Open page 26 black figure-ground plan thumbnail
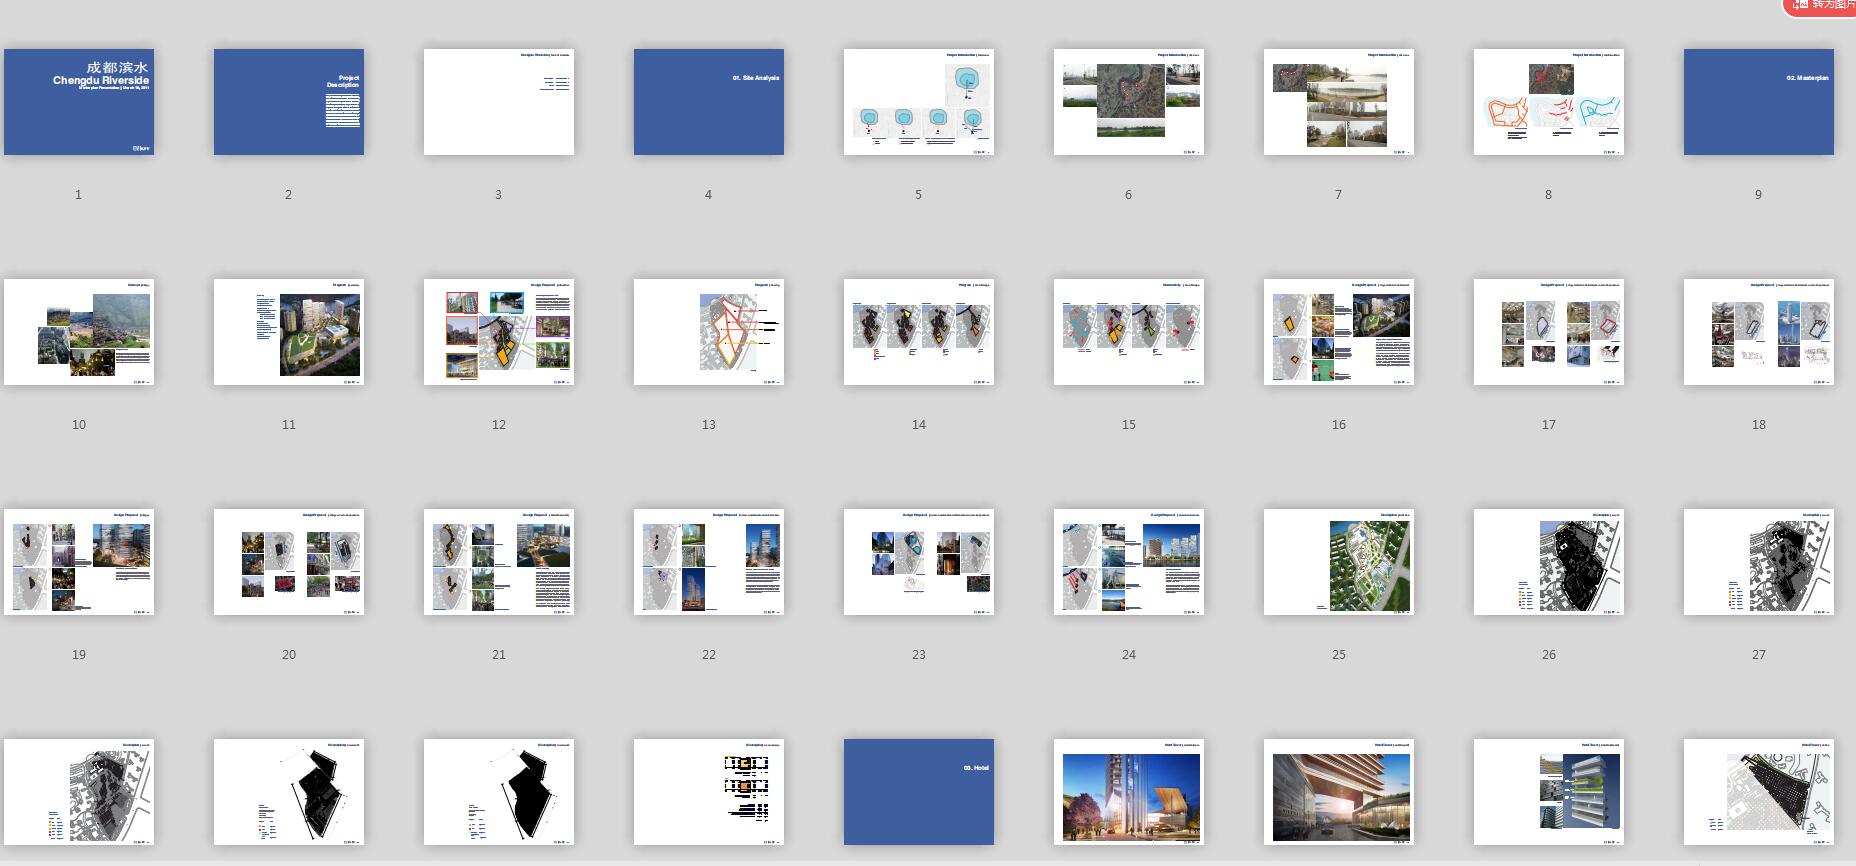 coord(1549,562)
